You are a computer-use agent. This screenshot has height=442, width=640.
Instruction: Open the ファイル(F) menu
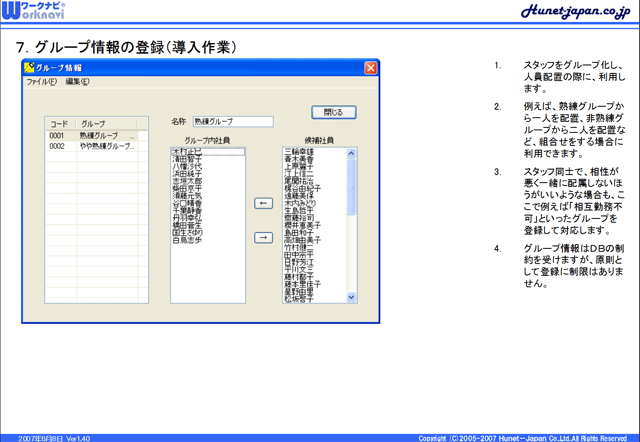pyautogui.click(x=41, y=82)
